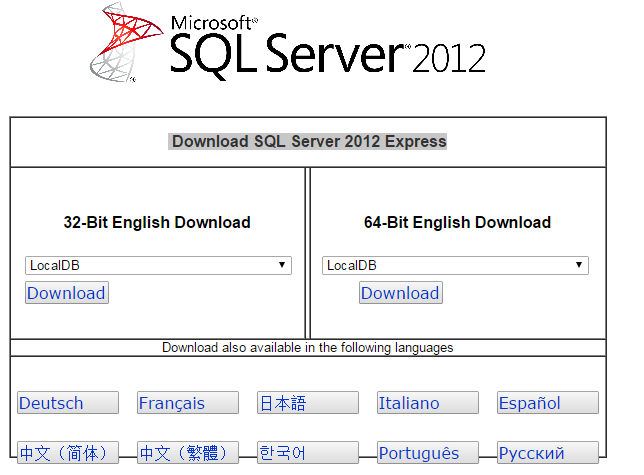644x475 pixels.
Task: Pick the 中文（简体）language button
Action: 68,453
